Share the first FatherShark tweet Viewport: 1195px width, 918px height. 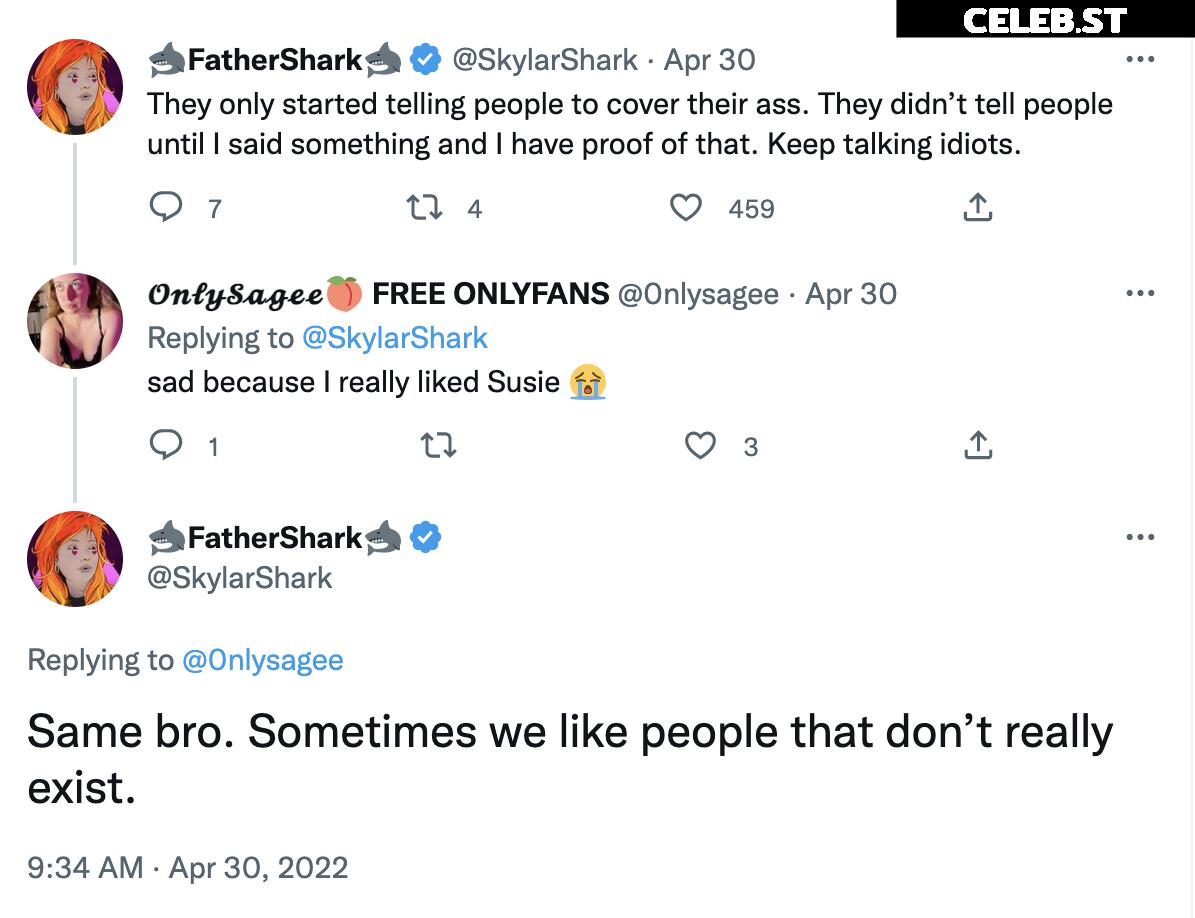click(x=977, y=207)
